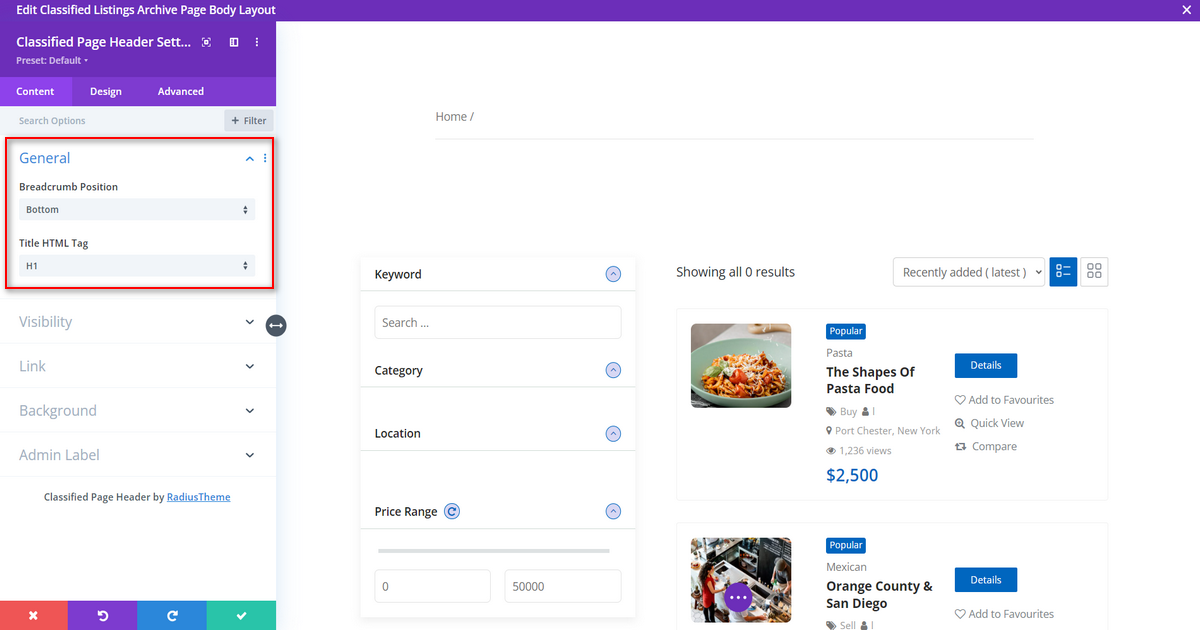Image resolution: width=1200 pixels, height=630 pixels.
Task: Click the price range slider track
Action: 494,551
